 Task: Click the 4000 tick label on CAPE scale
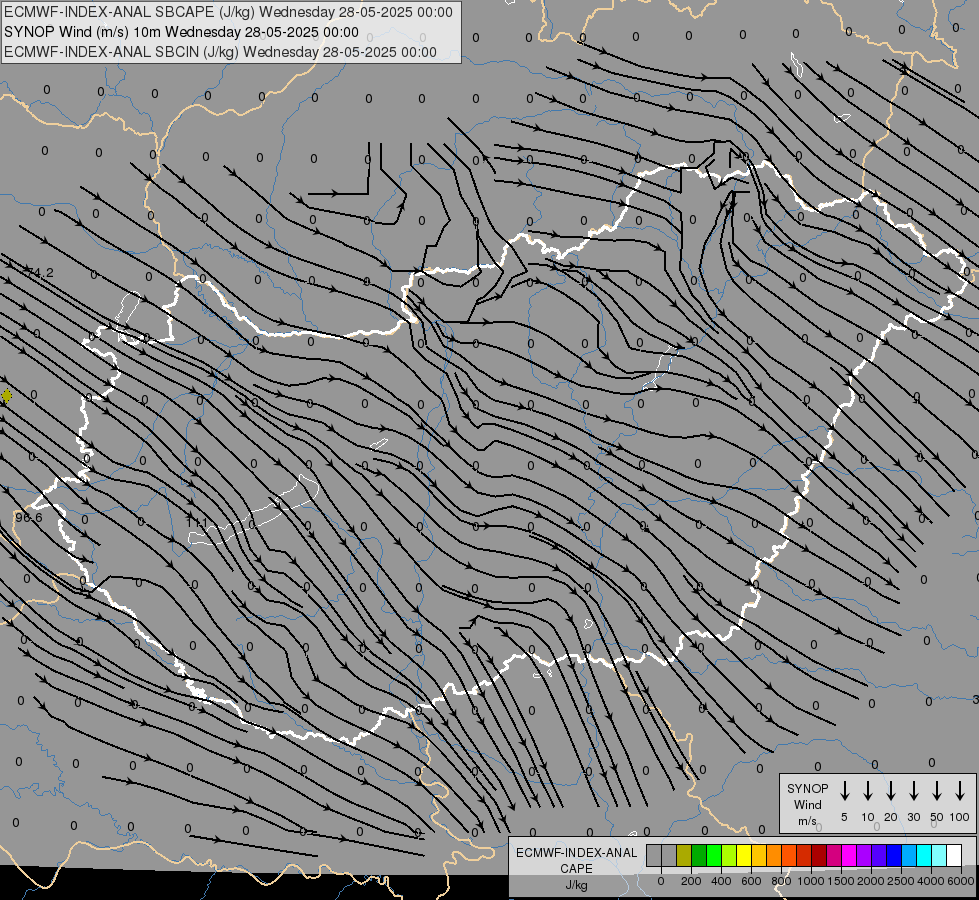coord(931,881)
